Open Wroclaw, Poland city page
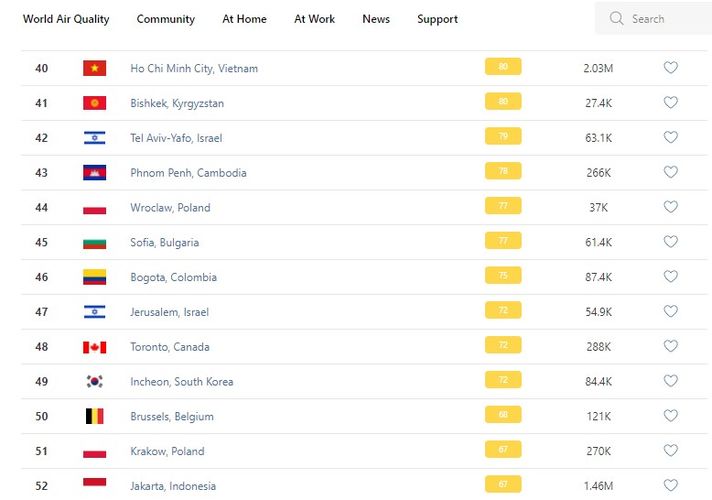This screenshot has height=500, width=712. [x=170, y=208]
